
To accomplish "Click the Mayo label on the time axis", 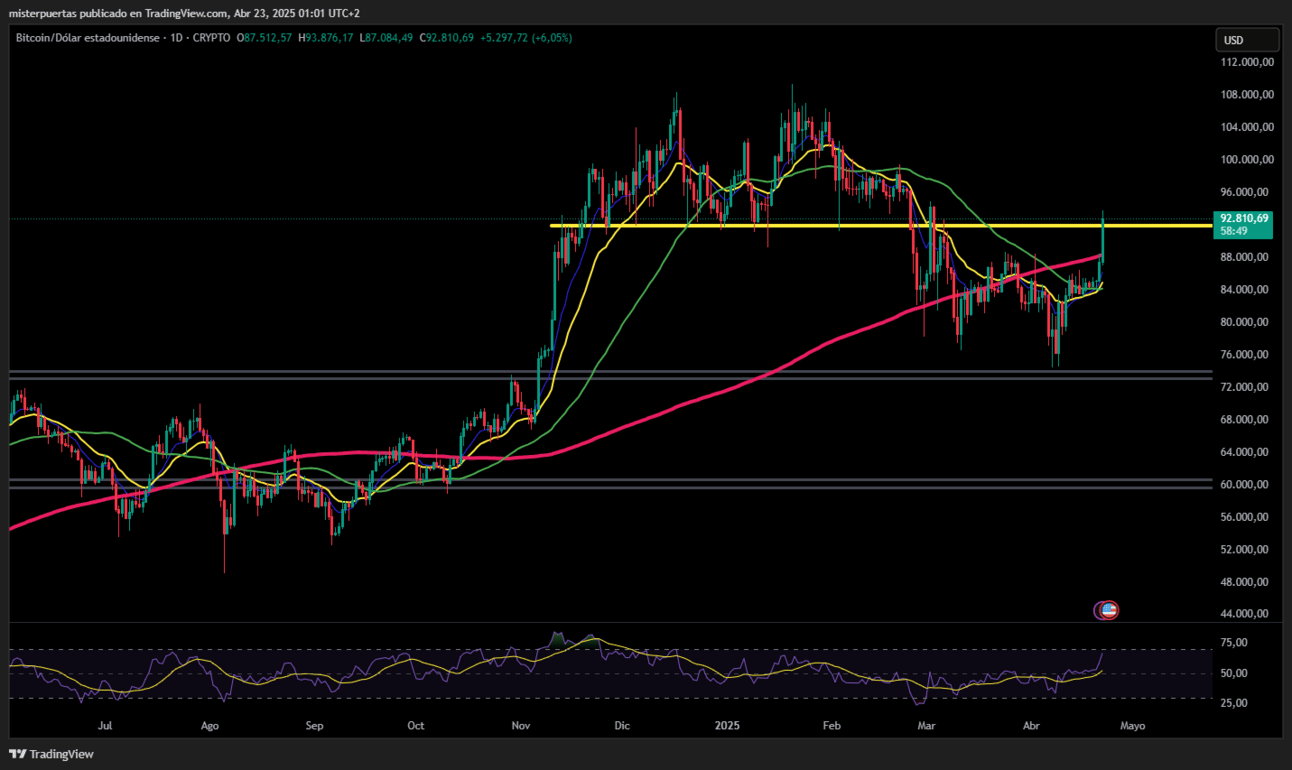I will pyautogui.click(x=1132, y=726).
